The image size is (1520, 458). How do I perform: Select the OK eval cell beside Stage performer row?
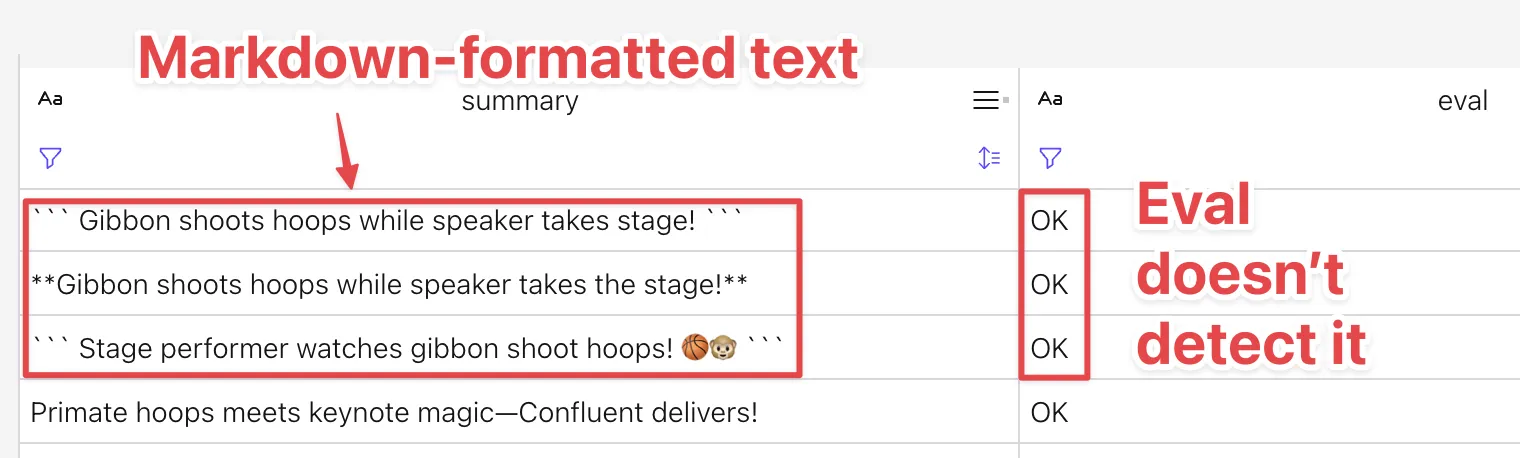[1050, 349]
